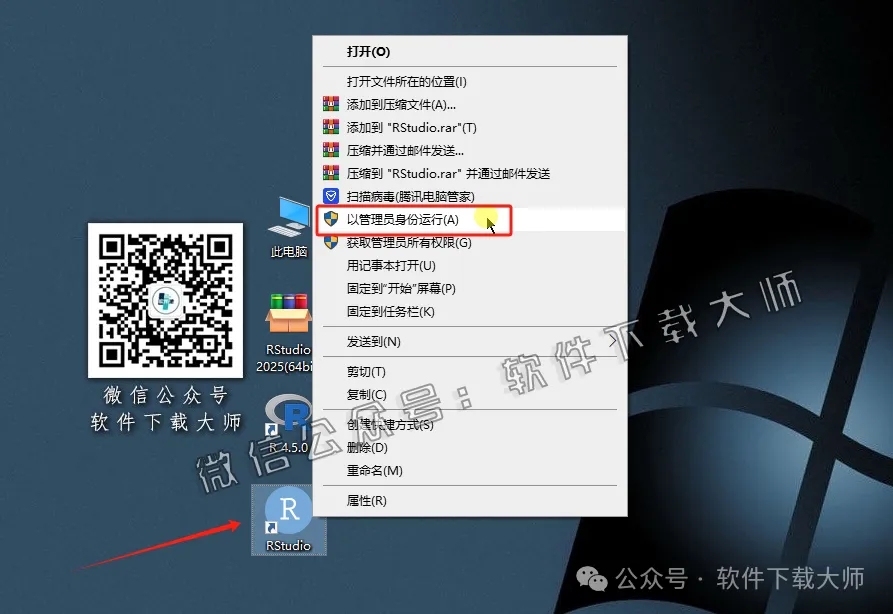Cut the file using 剪切

368,370
